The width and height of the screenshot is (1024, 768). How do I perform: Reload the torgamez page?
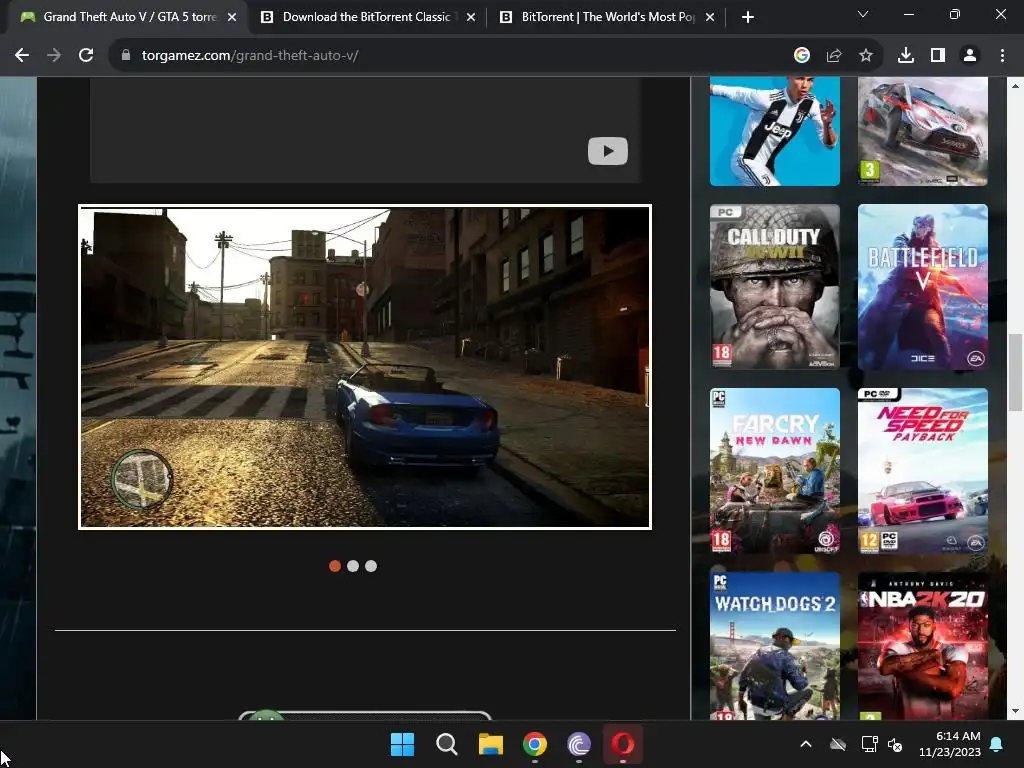pyautogui.click(x=86, y=56)
